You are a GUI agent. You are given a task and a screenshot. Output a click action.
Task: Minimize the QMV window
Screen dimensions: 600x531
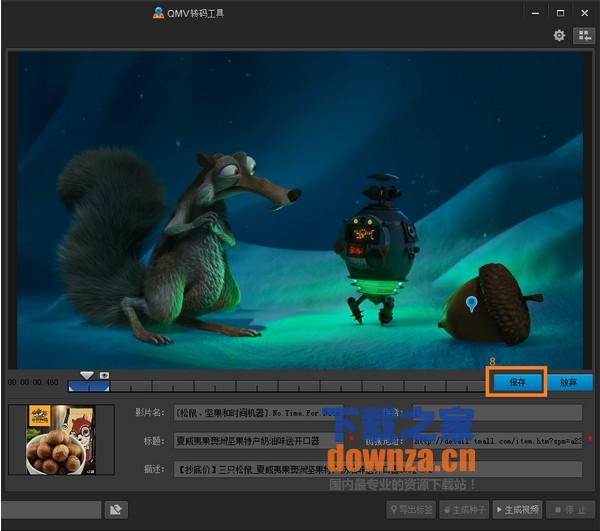coord(535,13)
